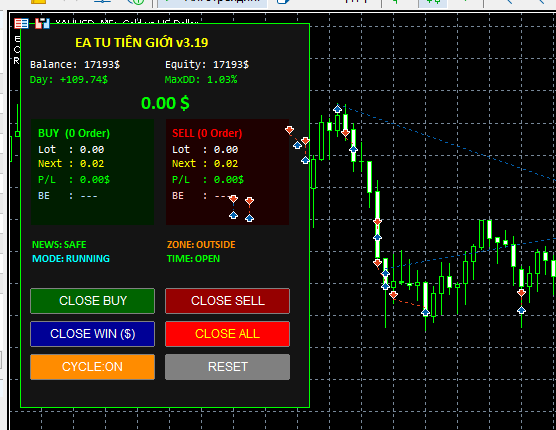Screen dimensions: 556x430
Task: Click the Balance: 17193$ text
Action: 75,65
